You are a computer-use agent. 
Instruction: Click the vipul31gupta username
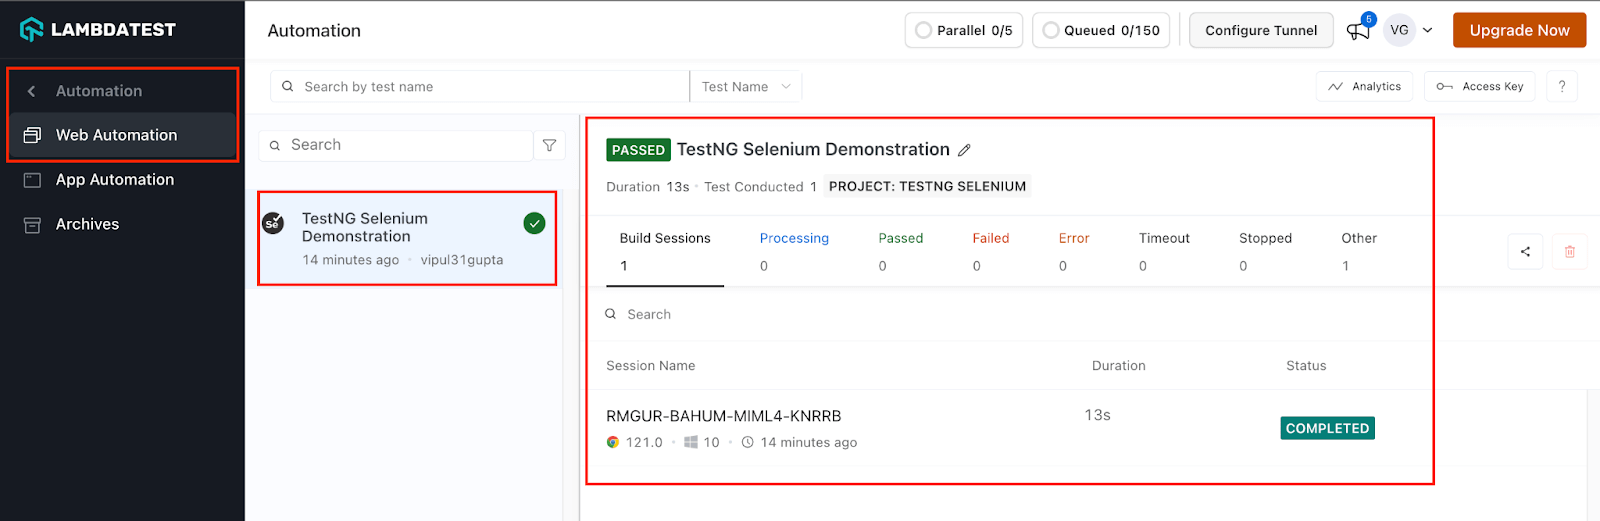462,260
